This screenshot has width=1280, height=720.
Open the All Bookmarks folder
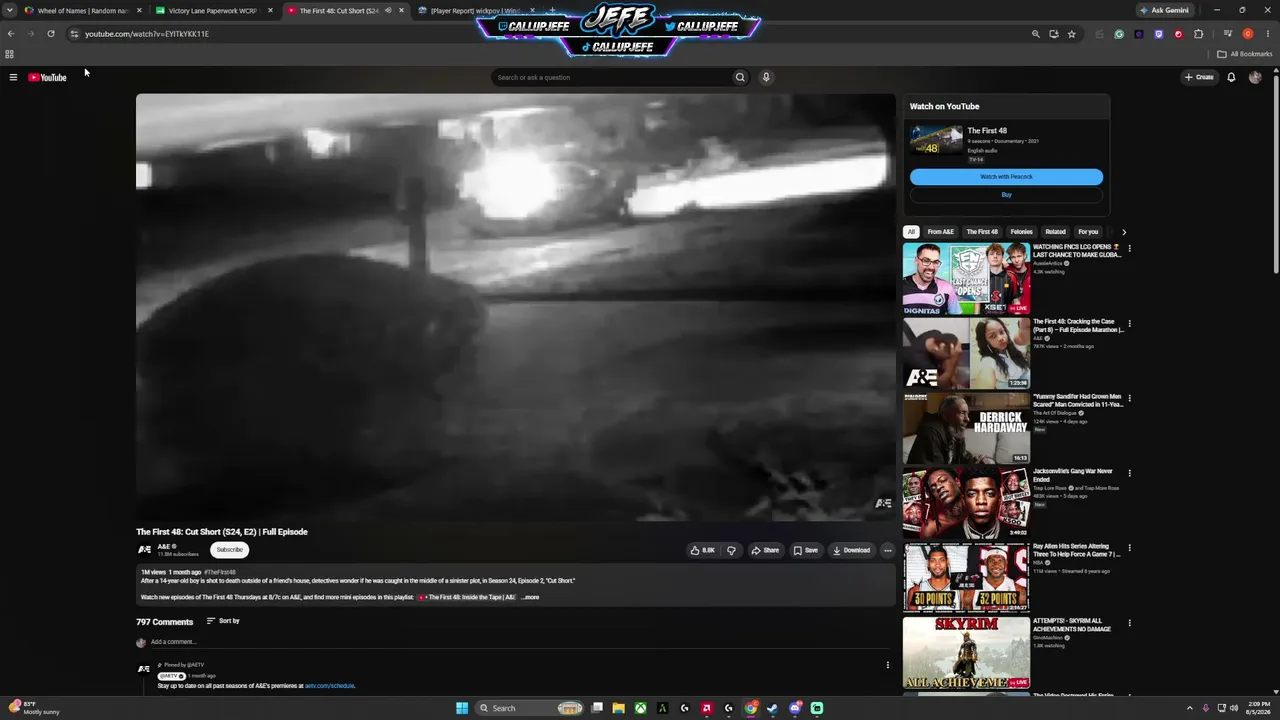click(x=1245, y=54)
